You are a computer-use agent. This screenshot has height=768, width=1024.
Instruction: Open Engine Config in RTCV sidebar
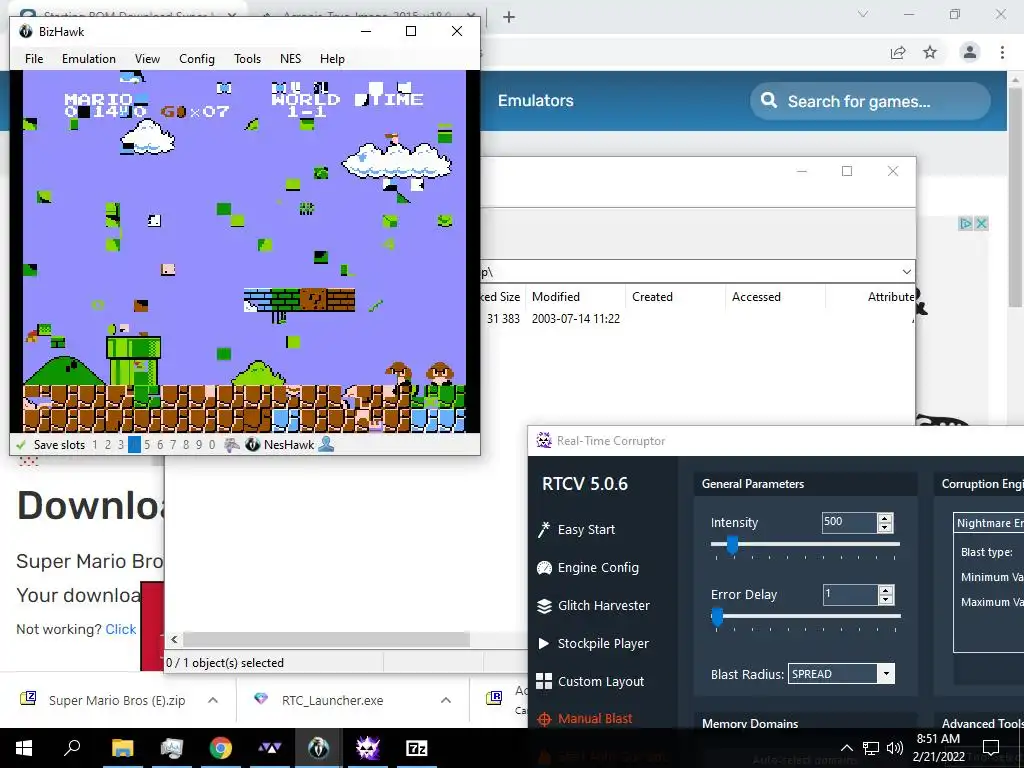(588, 568)
